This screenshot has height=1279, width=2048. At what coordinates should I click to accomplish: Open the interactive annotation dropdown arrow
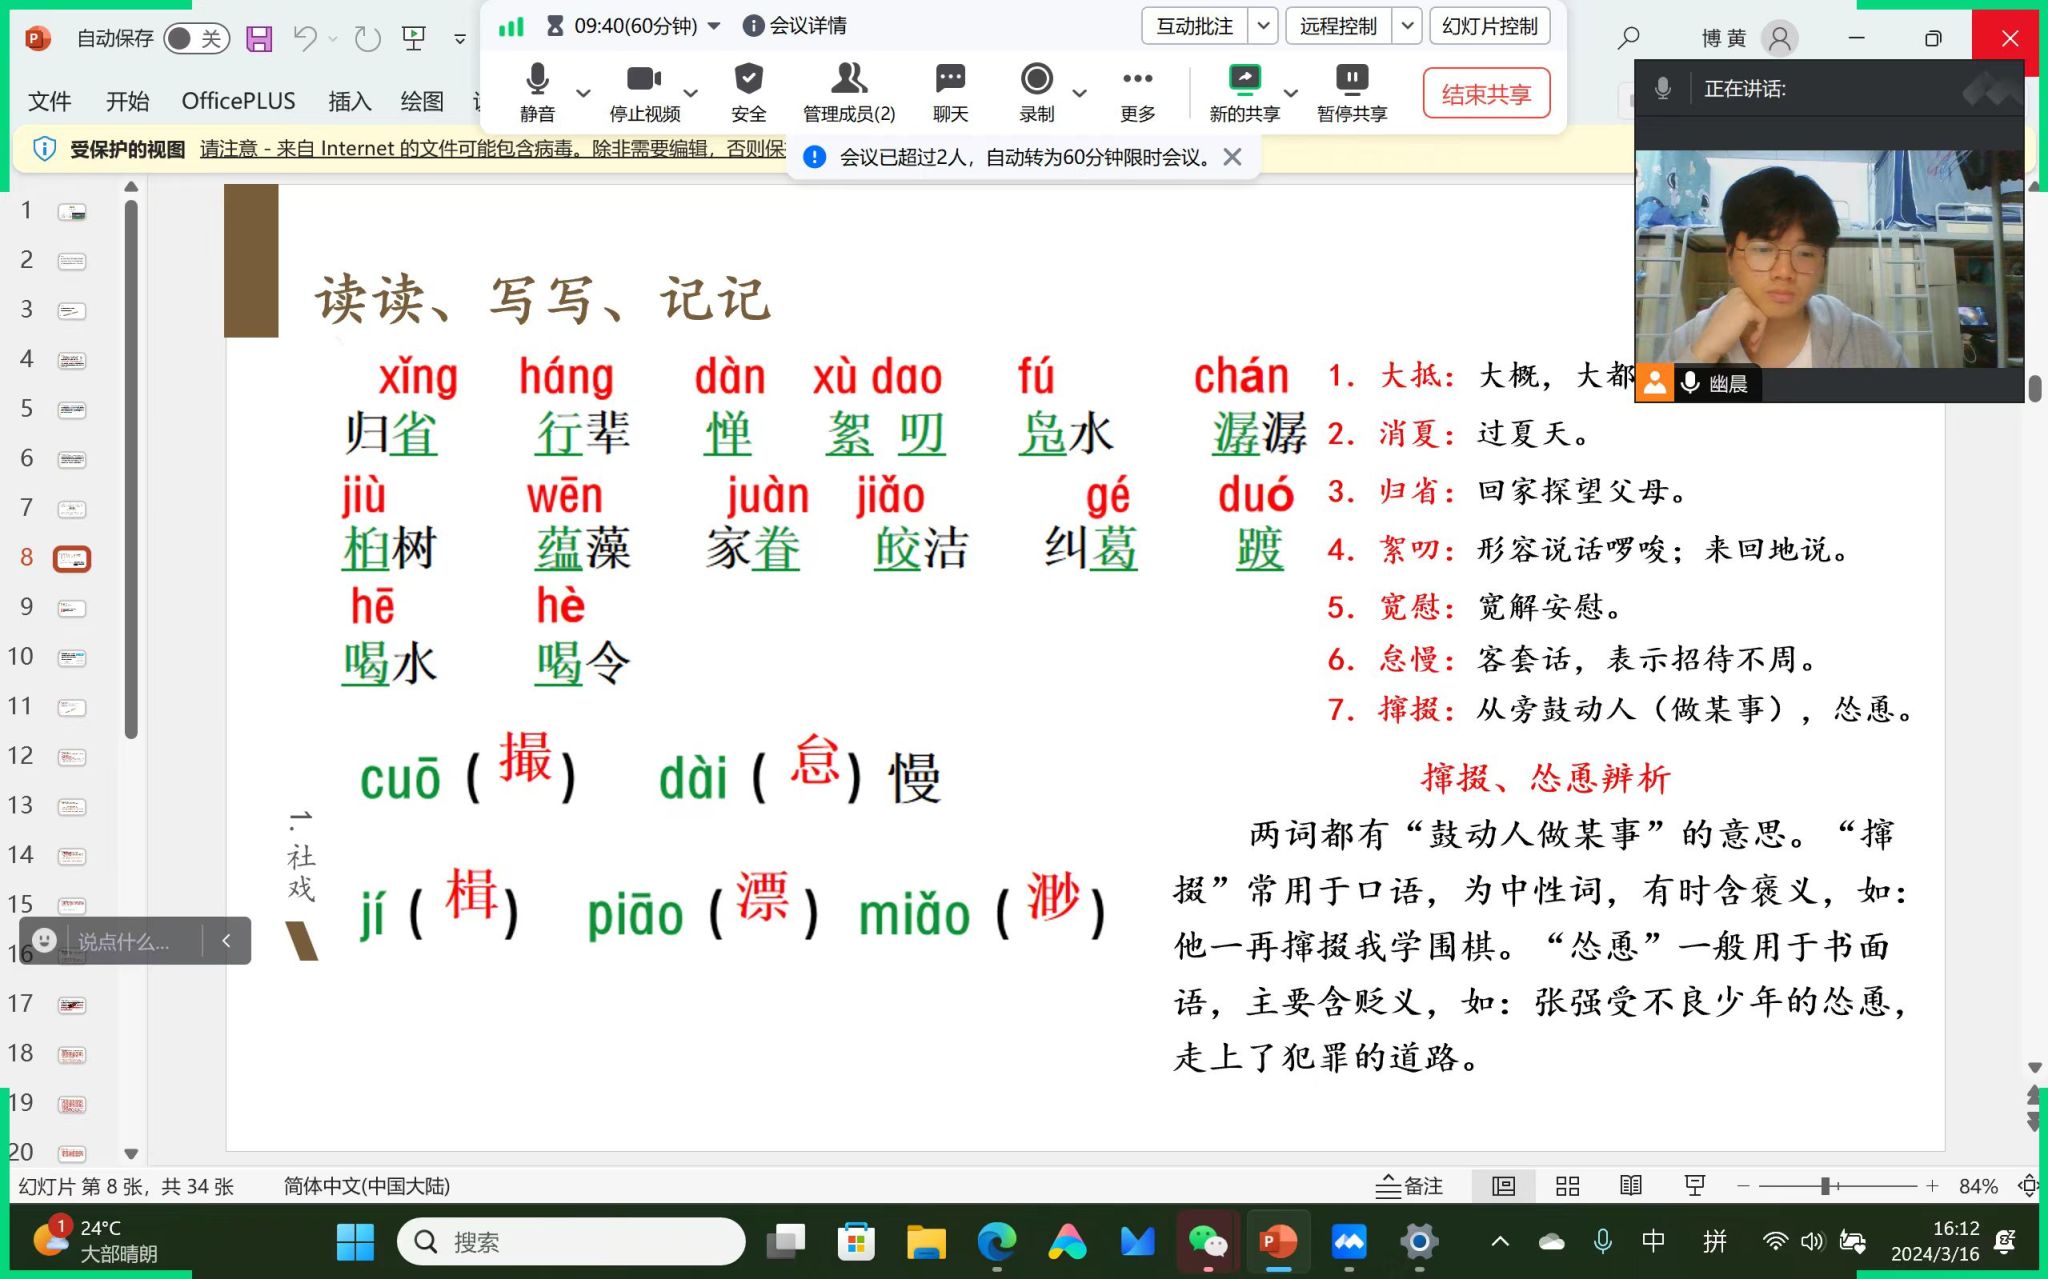(1263, 26)
